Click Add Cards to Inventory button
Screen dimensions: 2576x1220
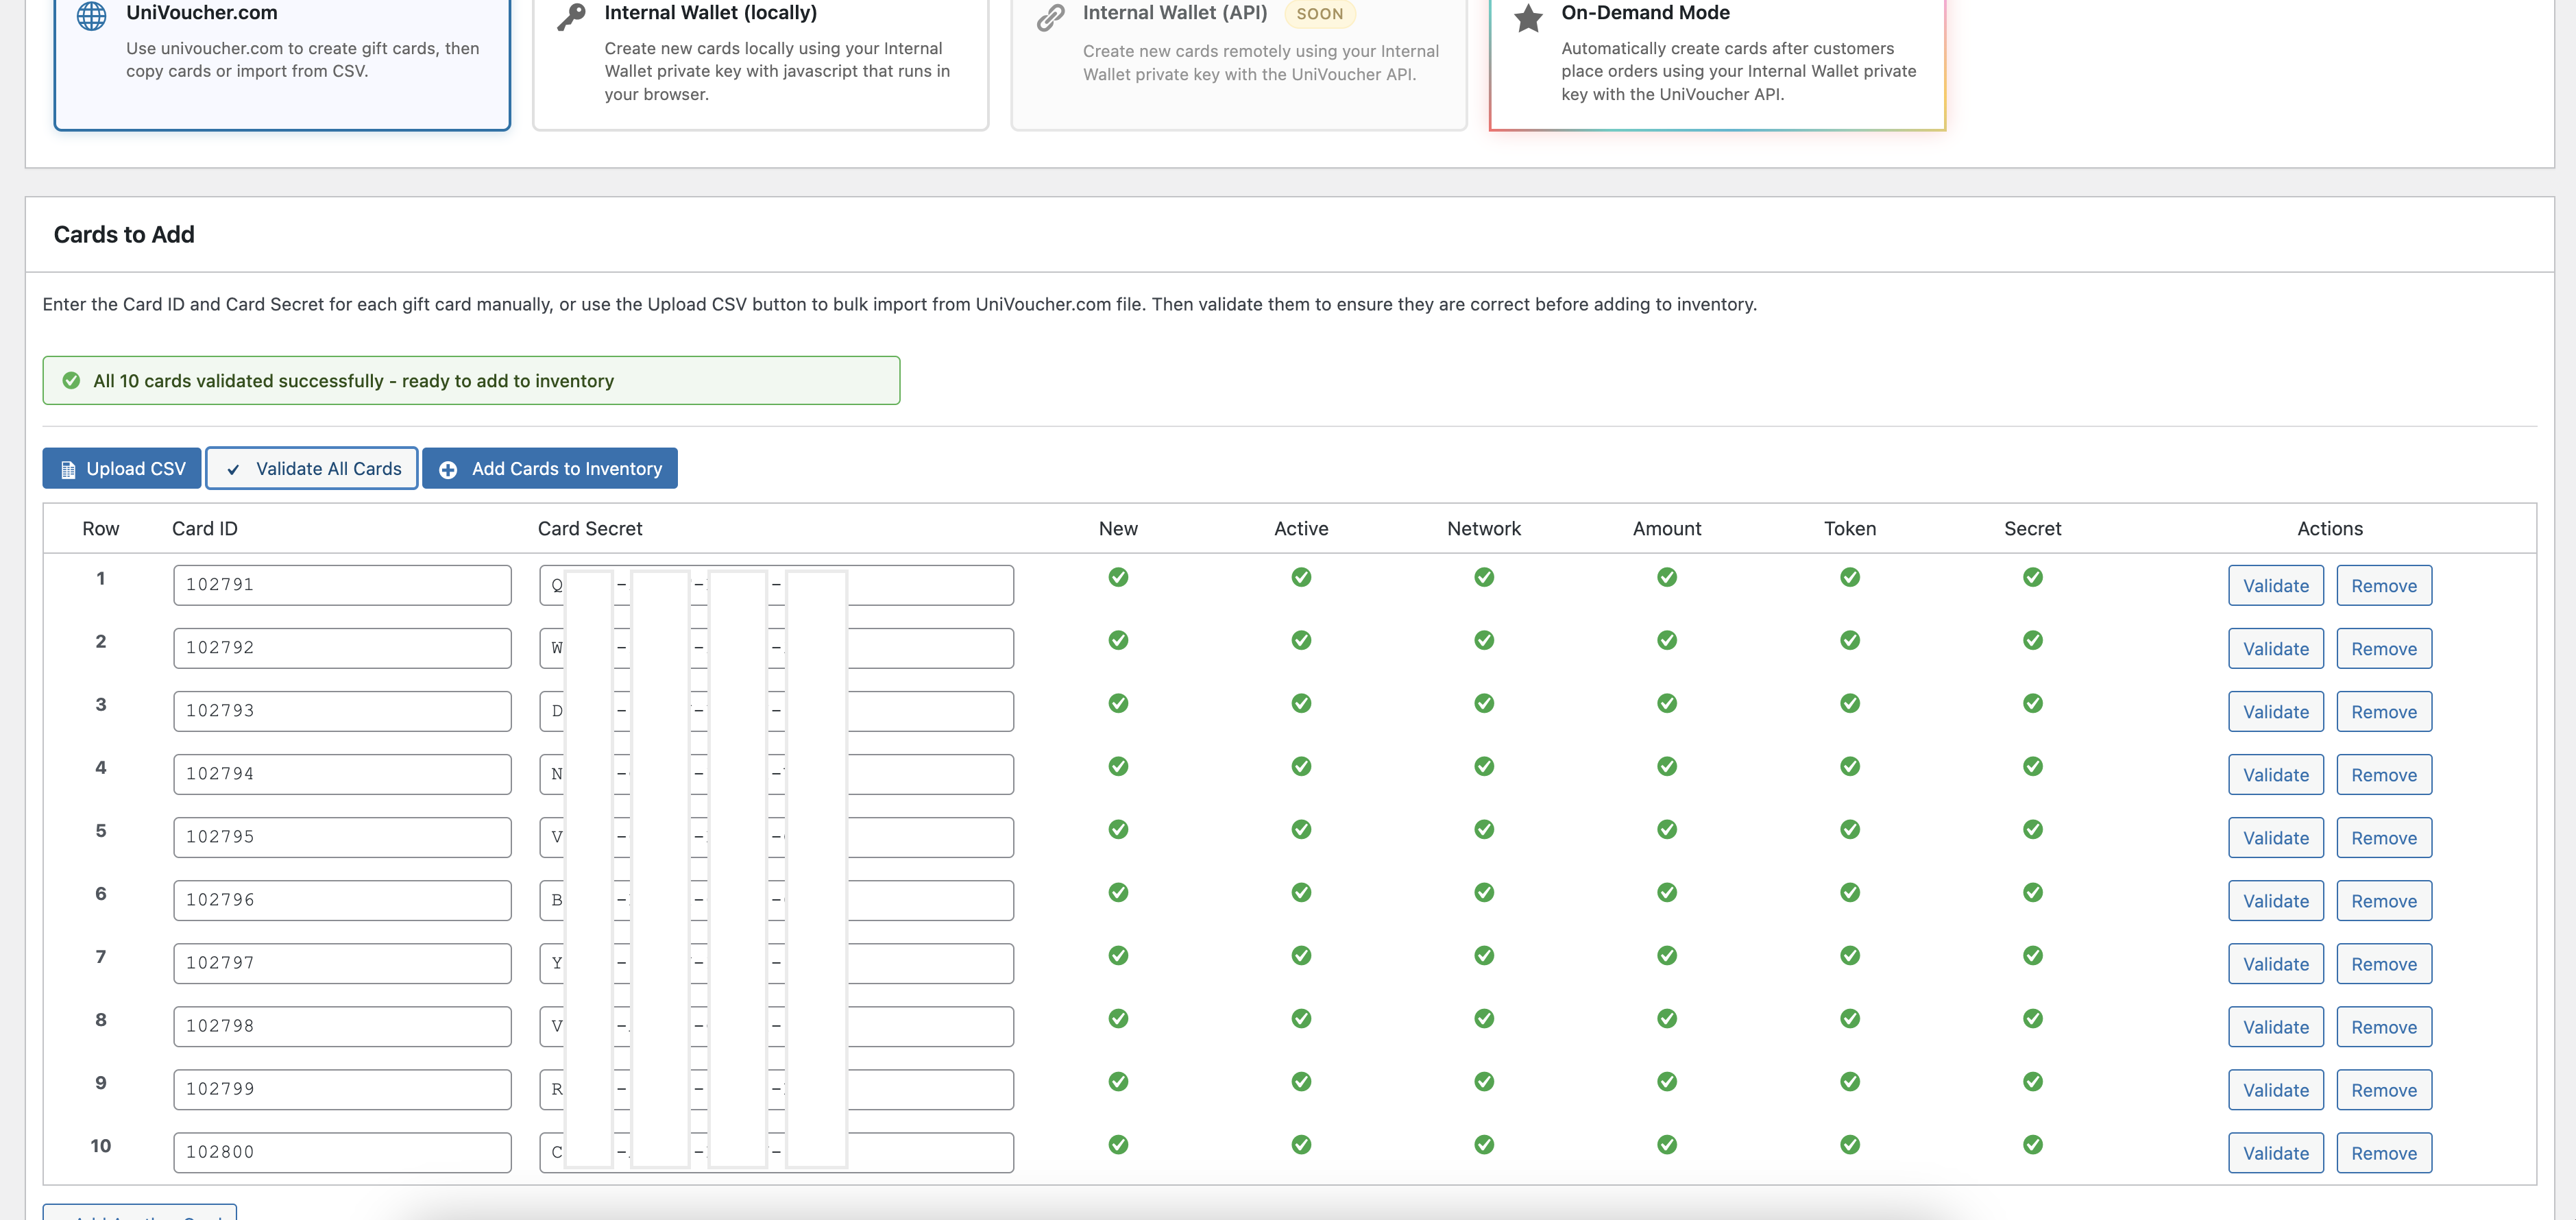(550, 468)
